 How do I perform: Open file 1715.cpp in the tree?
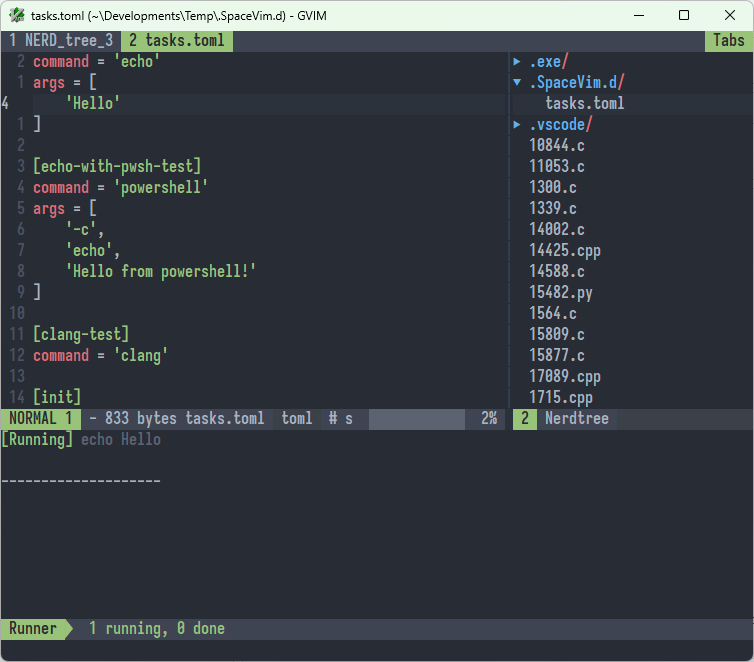pos(561,398)
